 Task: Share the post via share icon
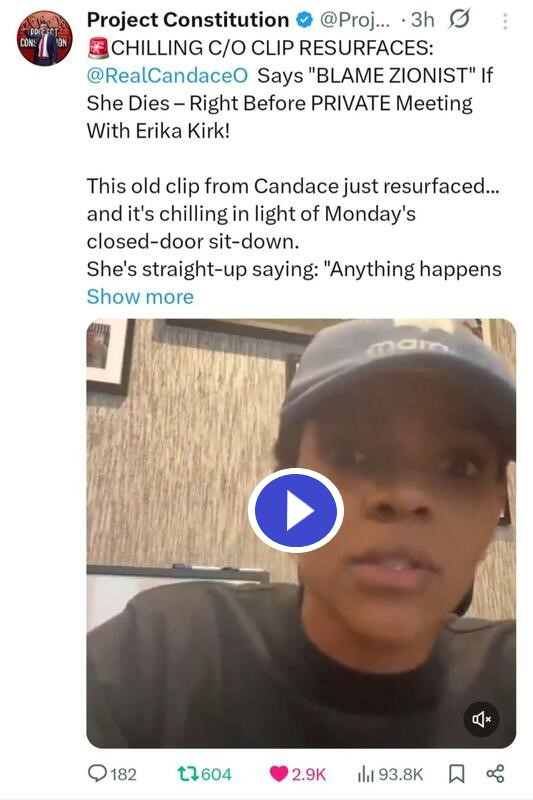tap(495, 774)
